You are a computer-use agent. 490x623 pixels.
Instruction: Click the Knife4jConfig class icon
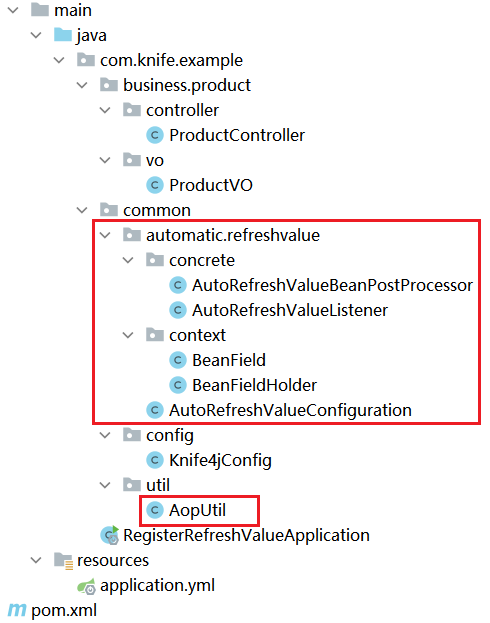155,460
